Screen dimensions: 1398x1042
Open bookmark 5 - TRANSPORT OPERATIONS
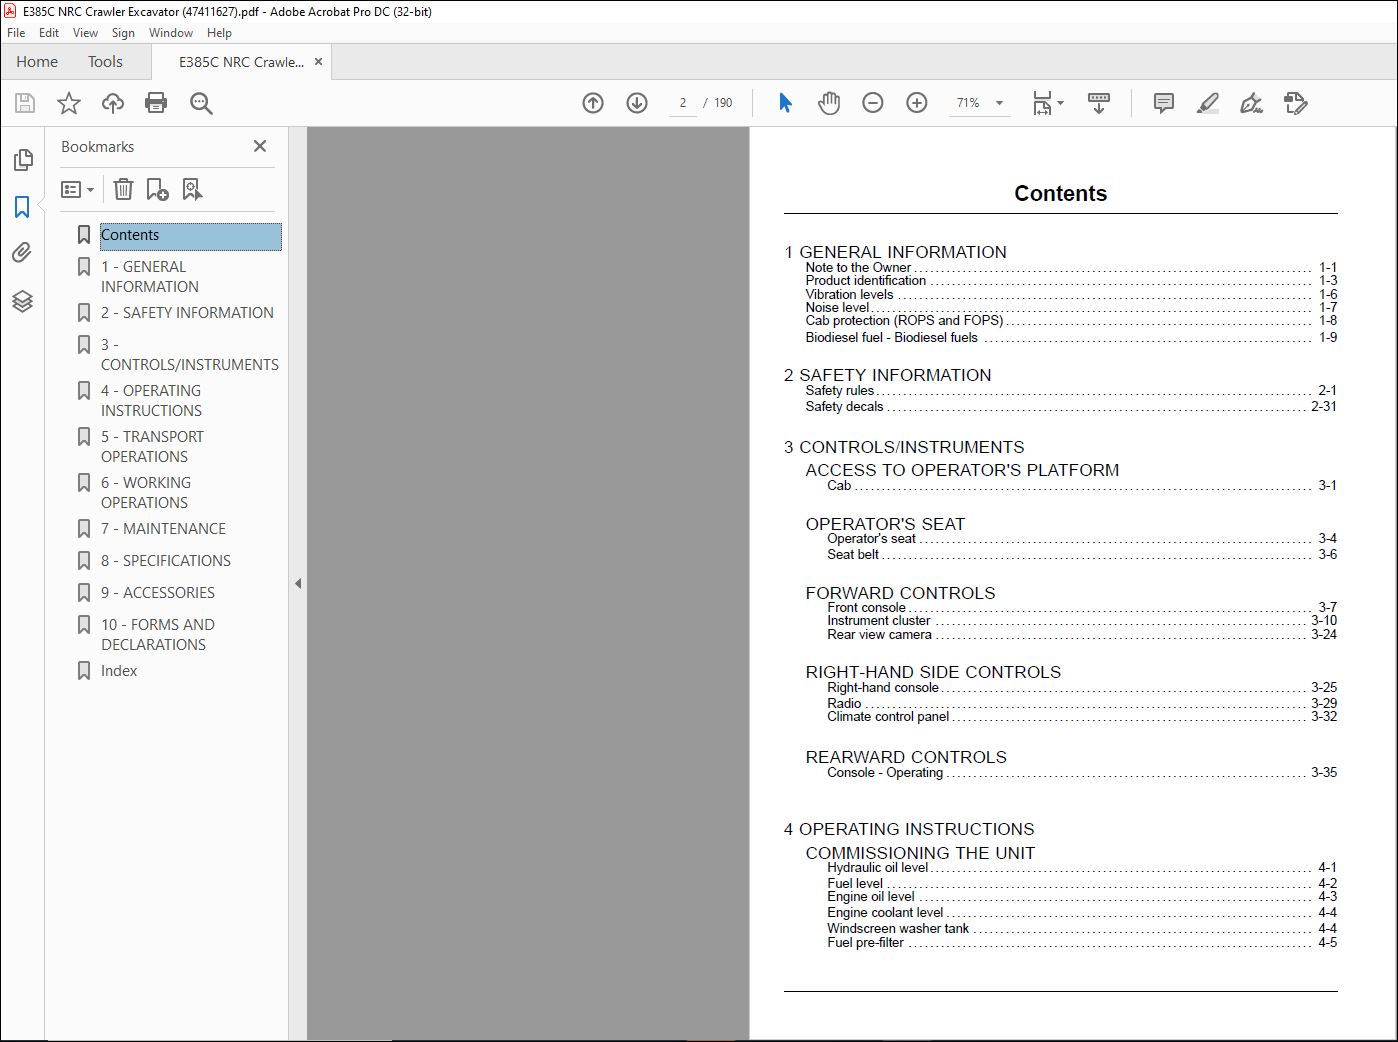(x=152, y=447)
